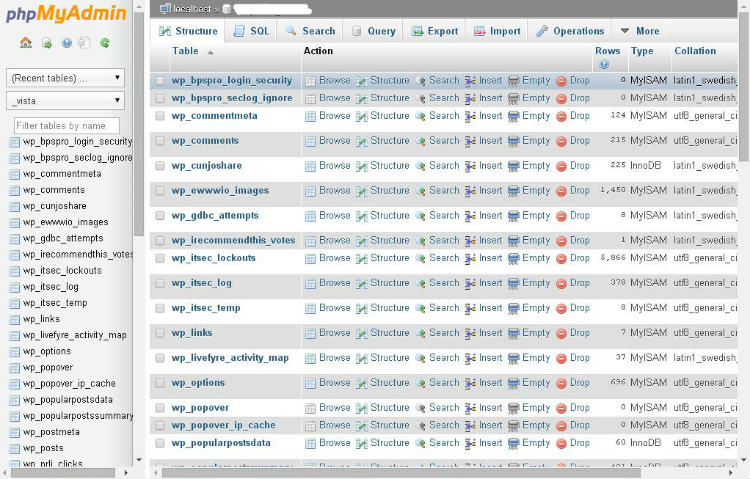Open the SQL tab
Viewport: 750px width, 479px height.
click(251, 31)
